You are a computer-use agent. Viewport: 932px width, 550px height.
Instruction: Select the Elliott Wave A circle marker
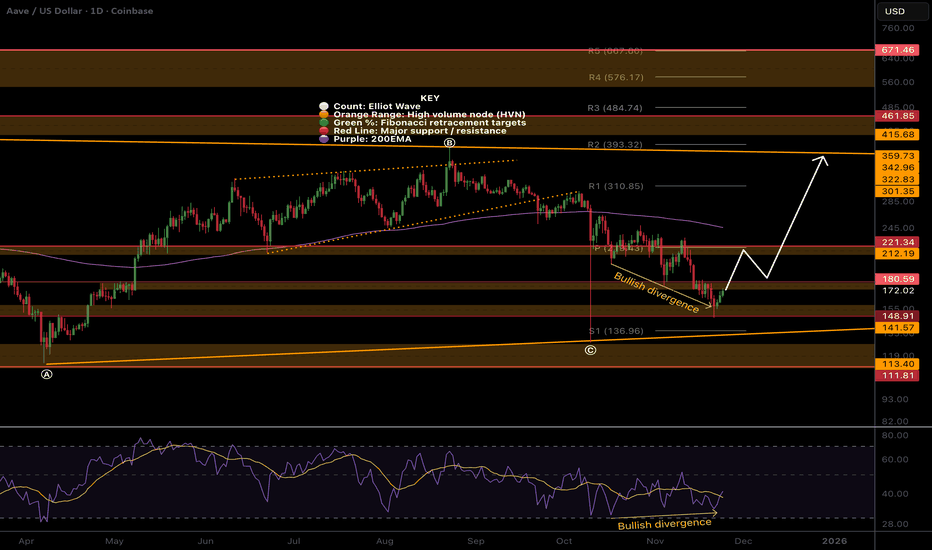[46, 374]
